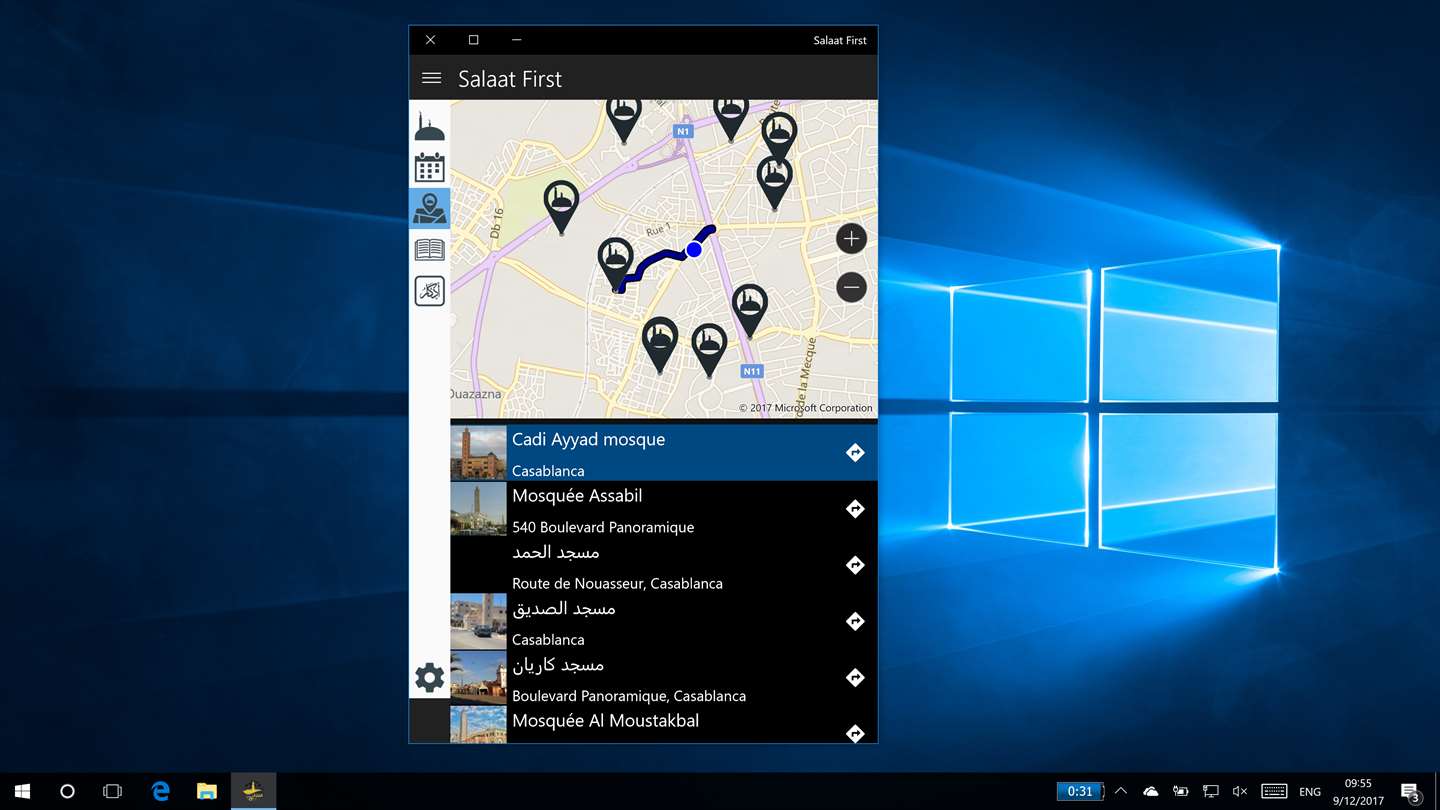
Task: Select the Cadi Ayyad mosque name
Action: pyautogui.click(x=588, y=440)
